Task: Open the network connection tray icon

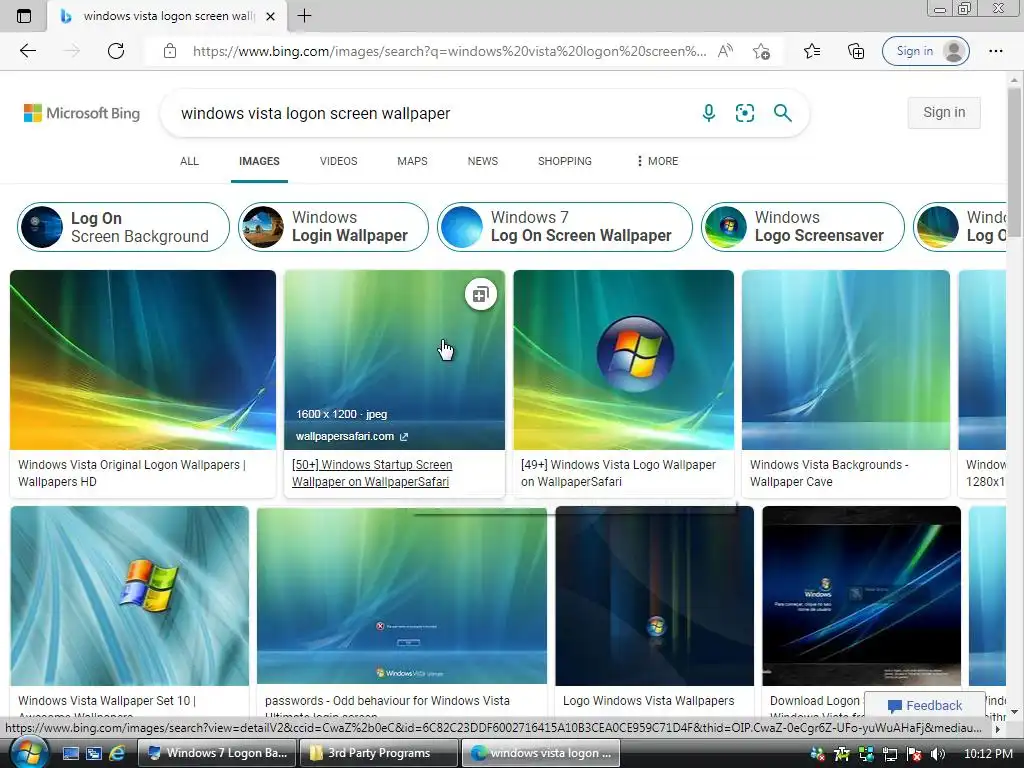Action: [x=889, y=754]
